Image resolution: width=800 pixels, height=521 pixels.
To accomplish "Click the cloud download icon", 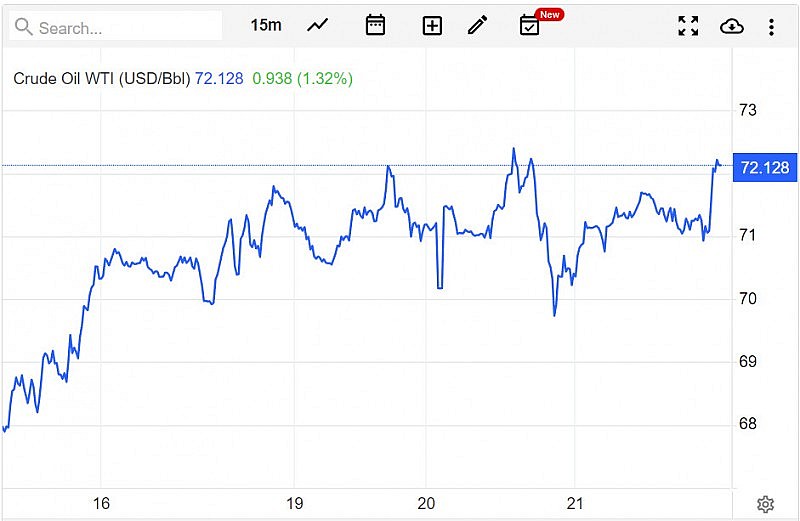I will tap(732, 26).
